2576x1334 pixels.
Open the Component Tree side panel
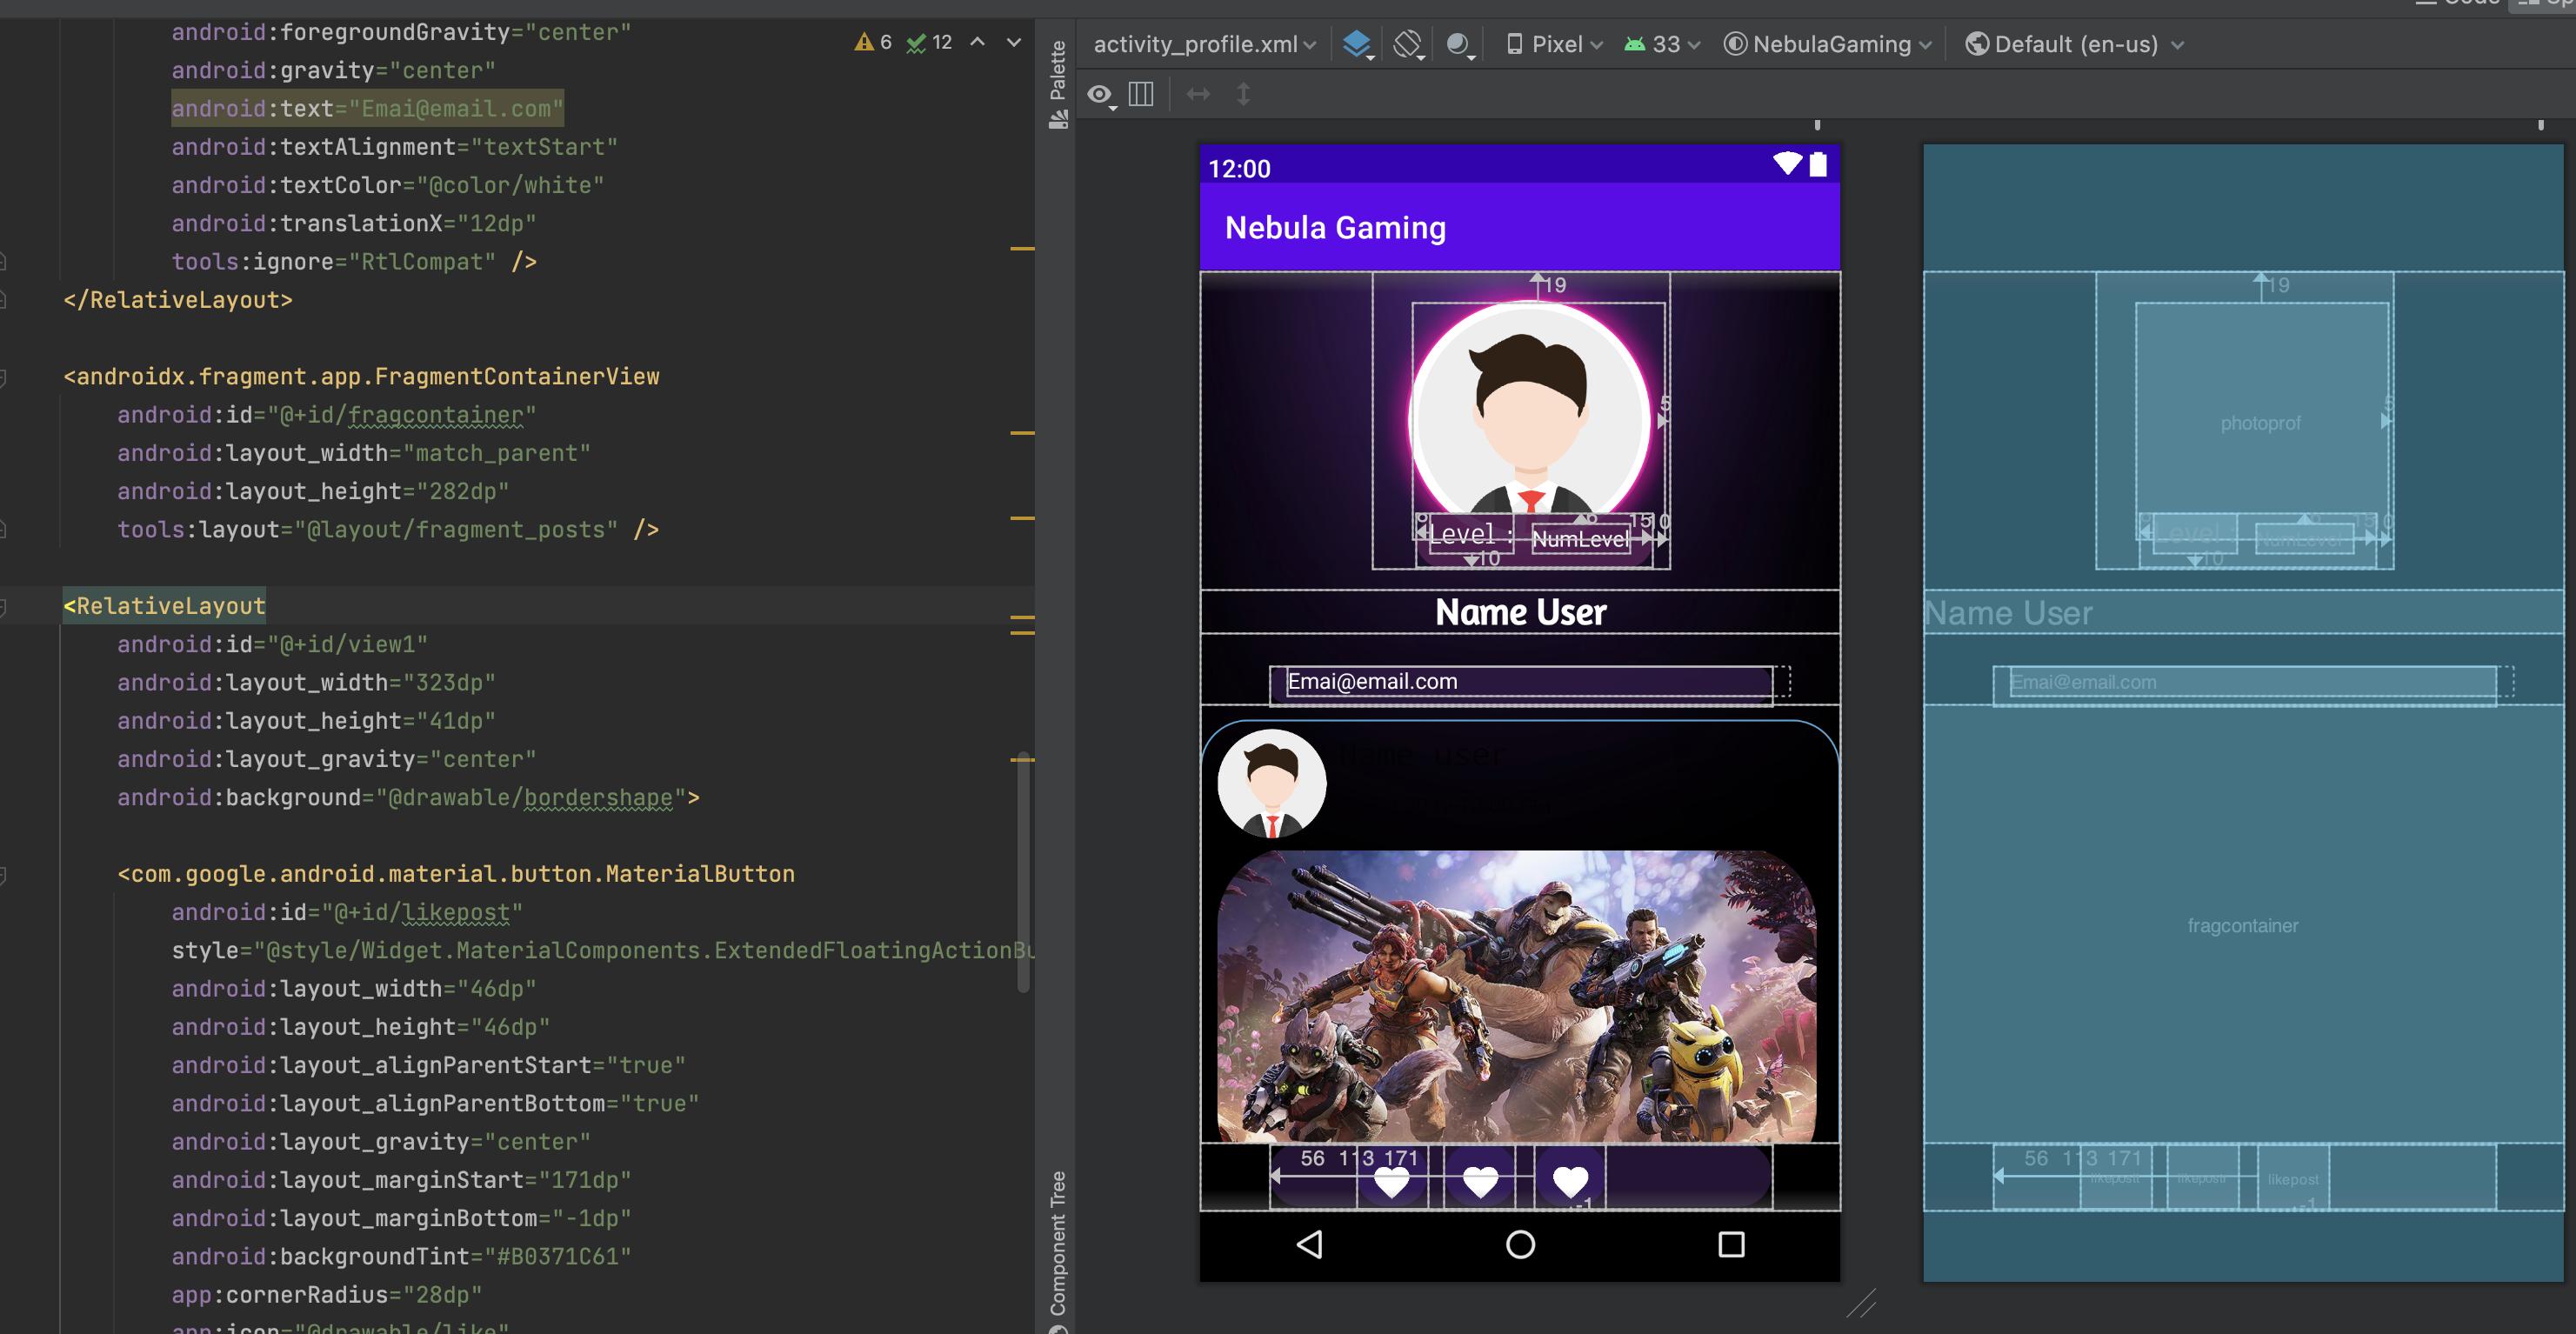1058,1250
